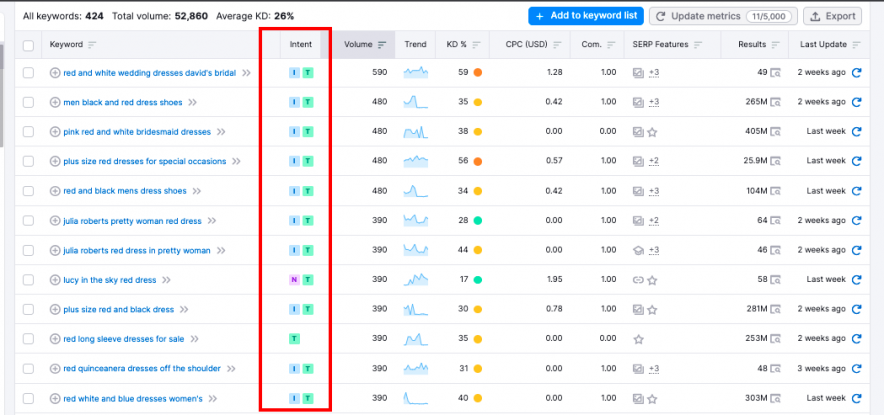Add 'pink red and white bridesmaid dresses' via plus icon
This screenshot has width=884, height=415.
55,132
